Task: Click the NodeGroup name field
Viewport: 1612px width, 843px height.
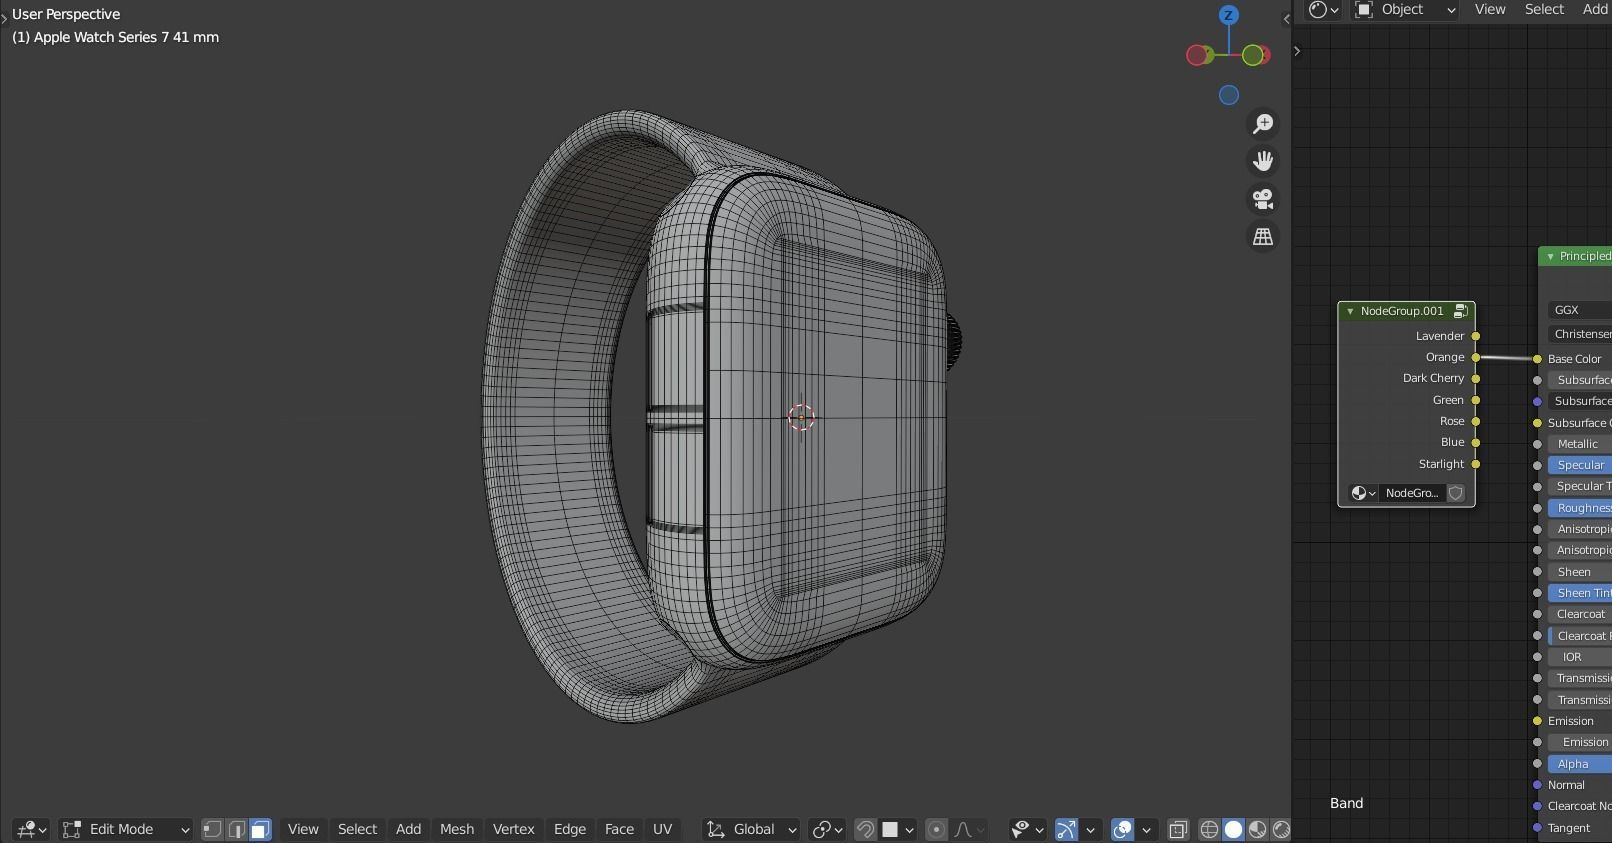Action: (1412, 493)
